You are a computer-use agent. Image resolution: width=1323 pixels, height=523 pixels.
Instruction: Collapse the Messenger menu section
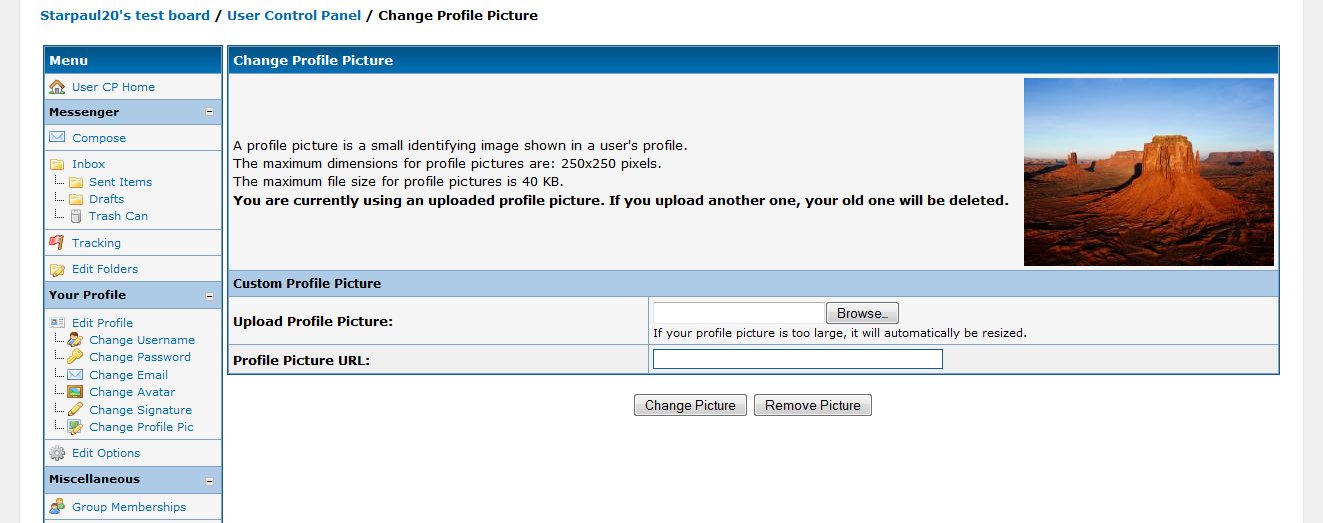tap(209, 112)
